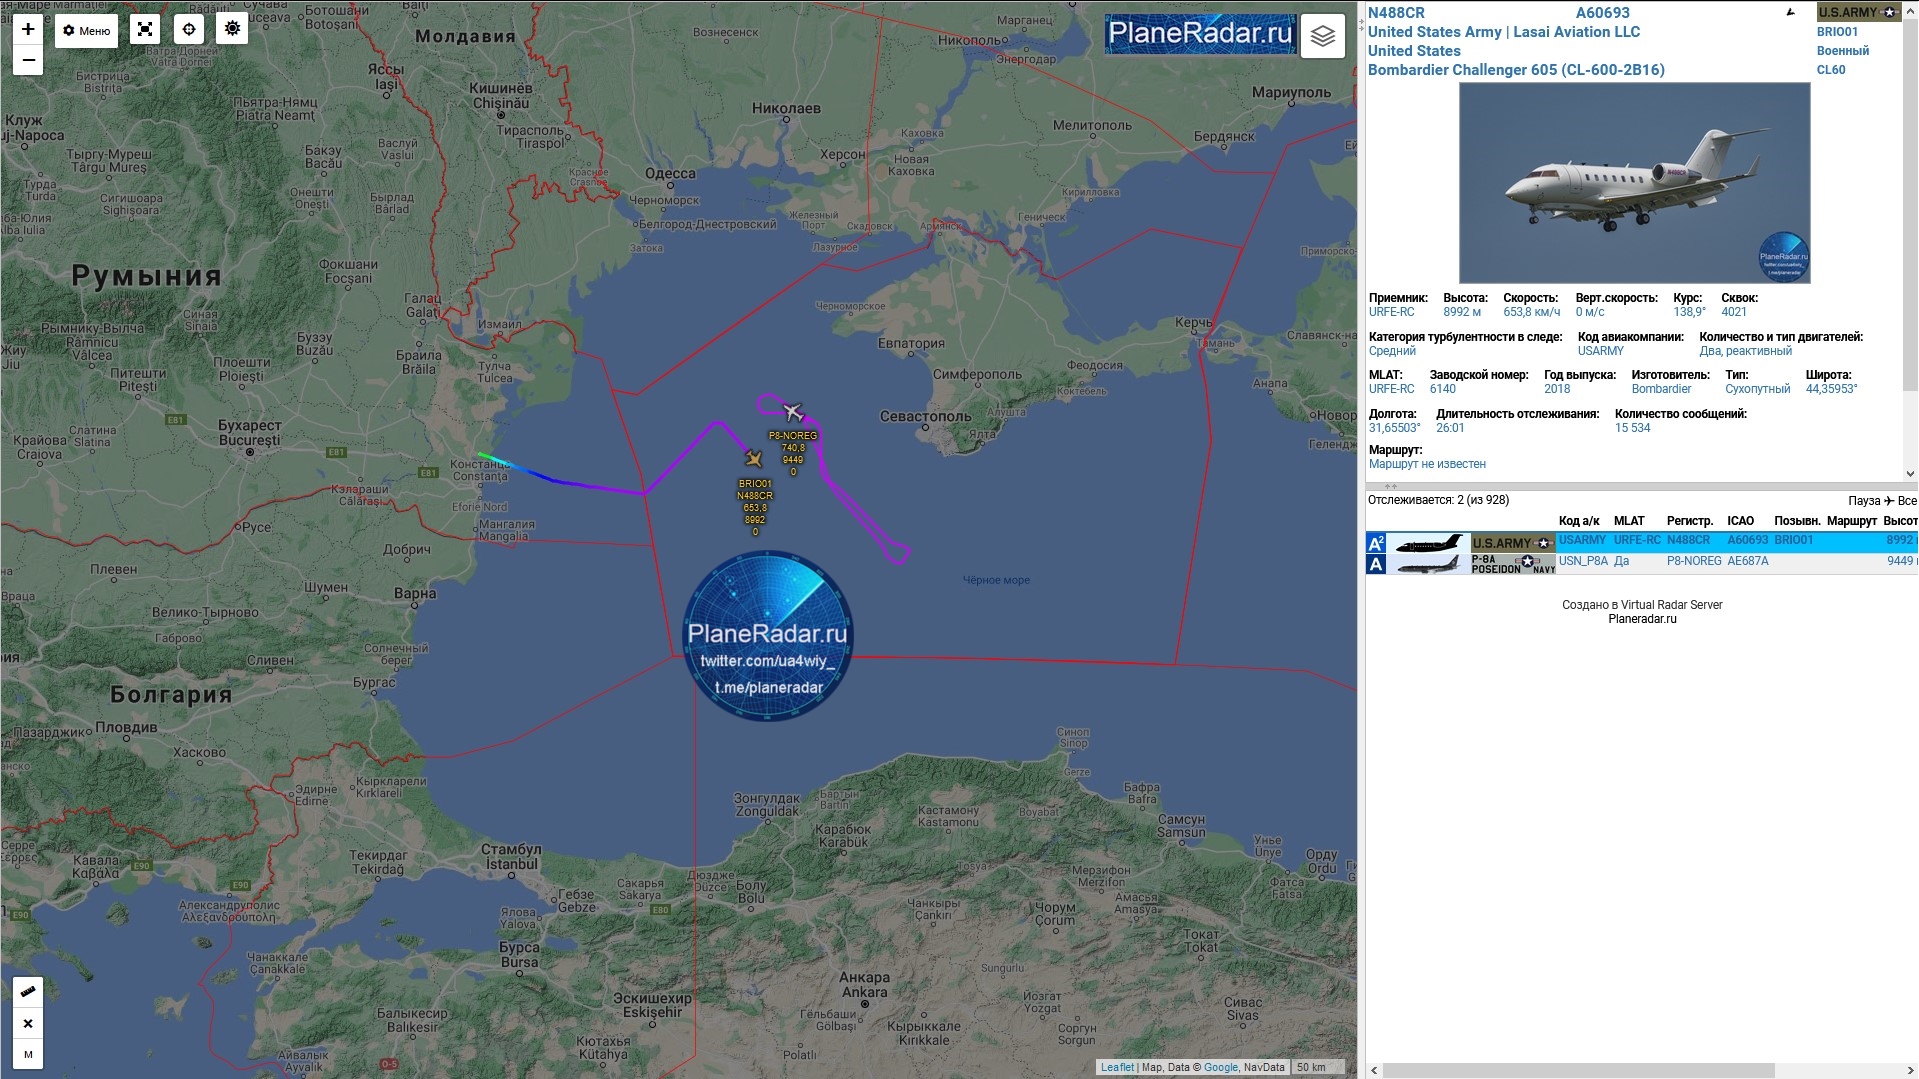The height and width of the screenshot is (1079, 1919).
Task: Open the A60693 ICAO code link
Action: [1602, 13]
